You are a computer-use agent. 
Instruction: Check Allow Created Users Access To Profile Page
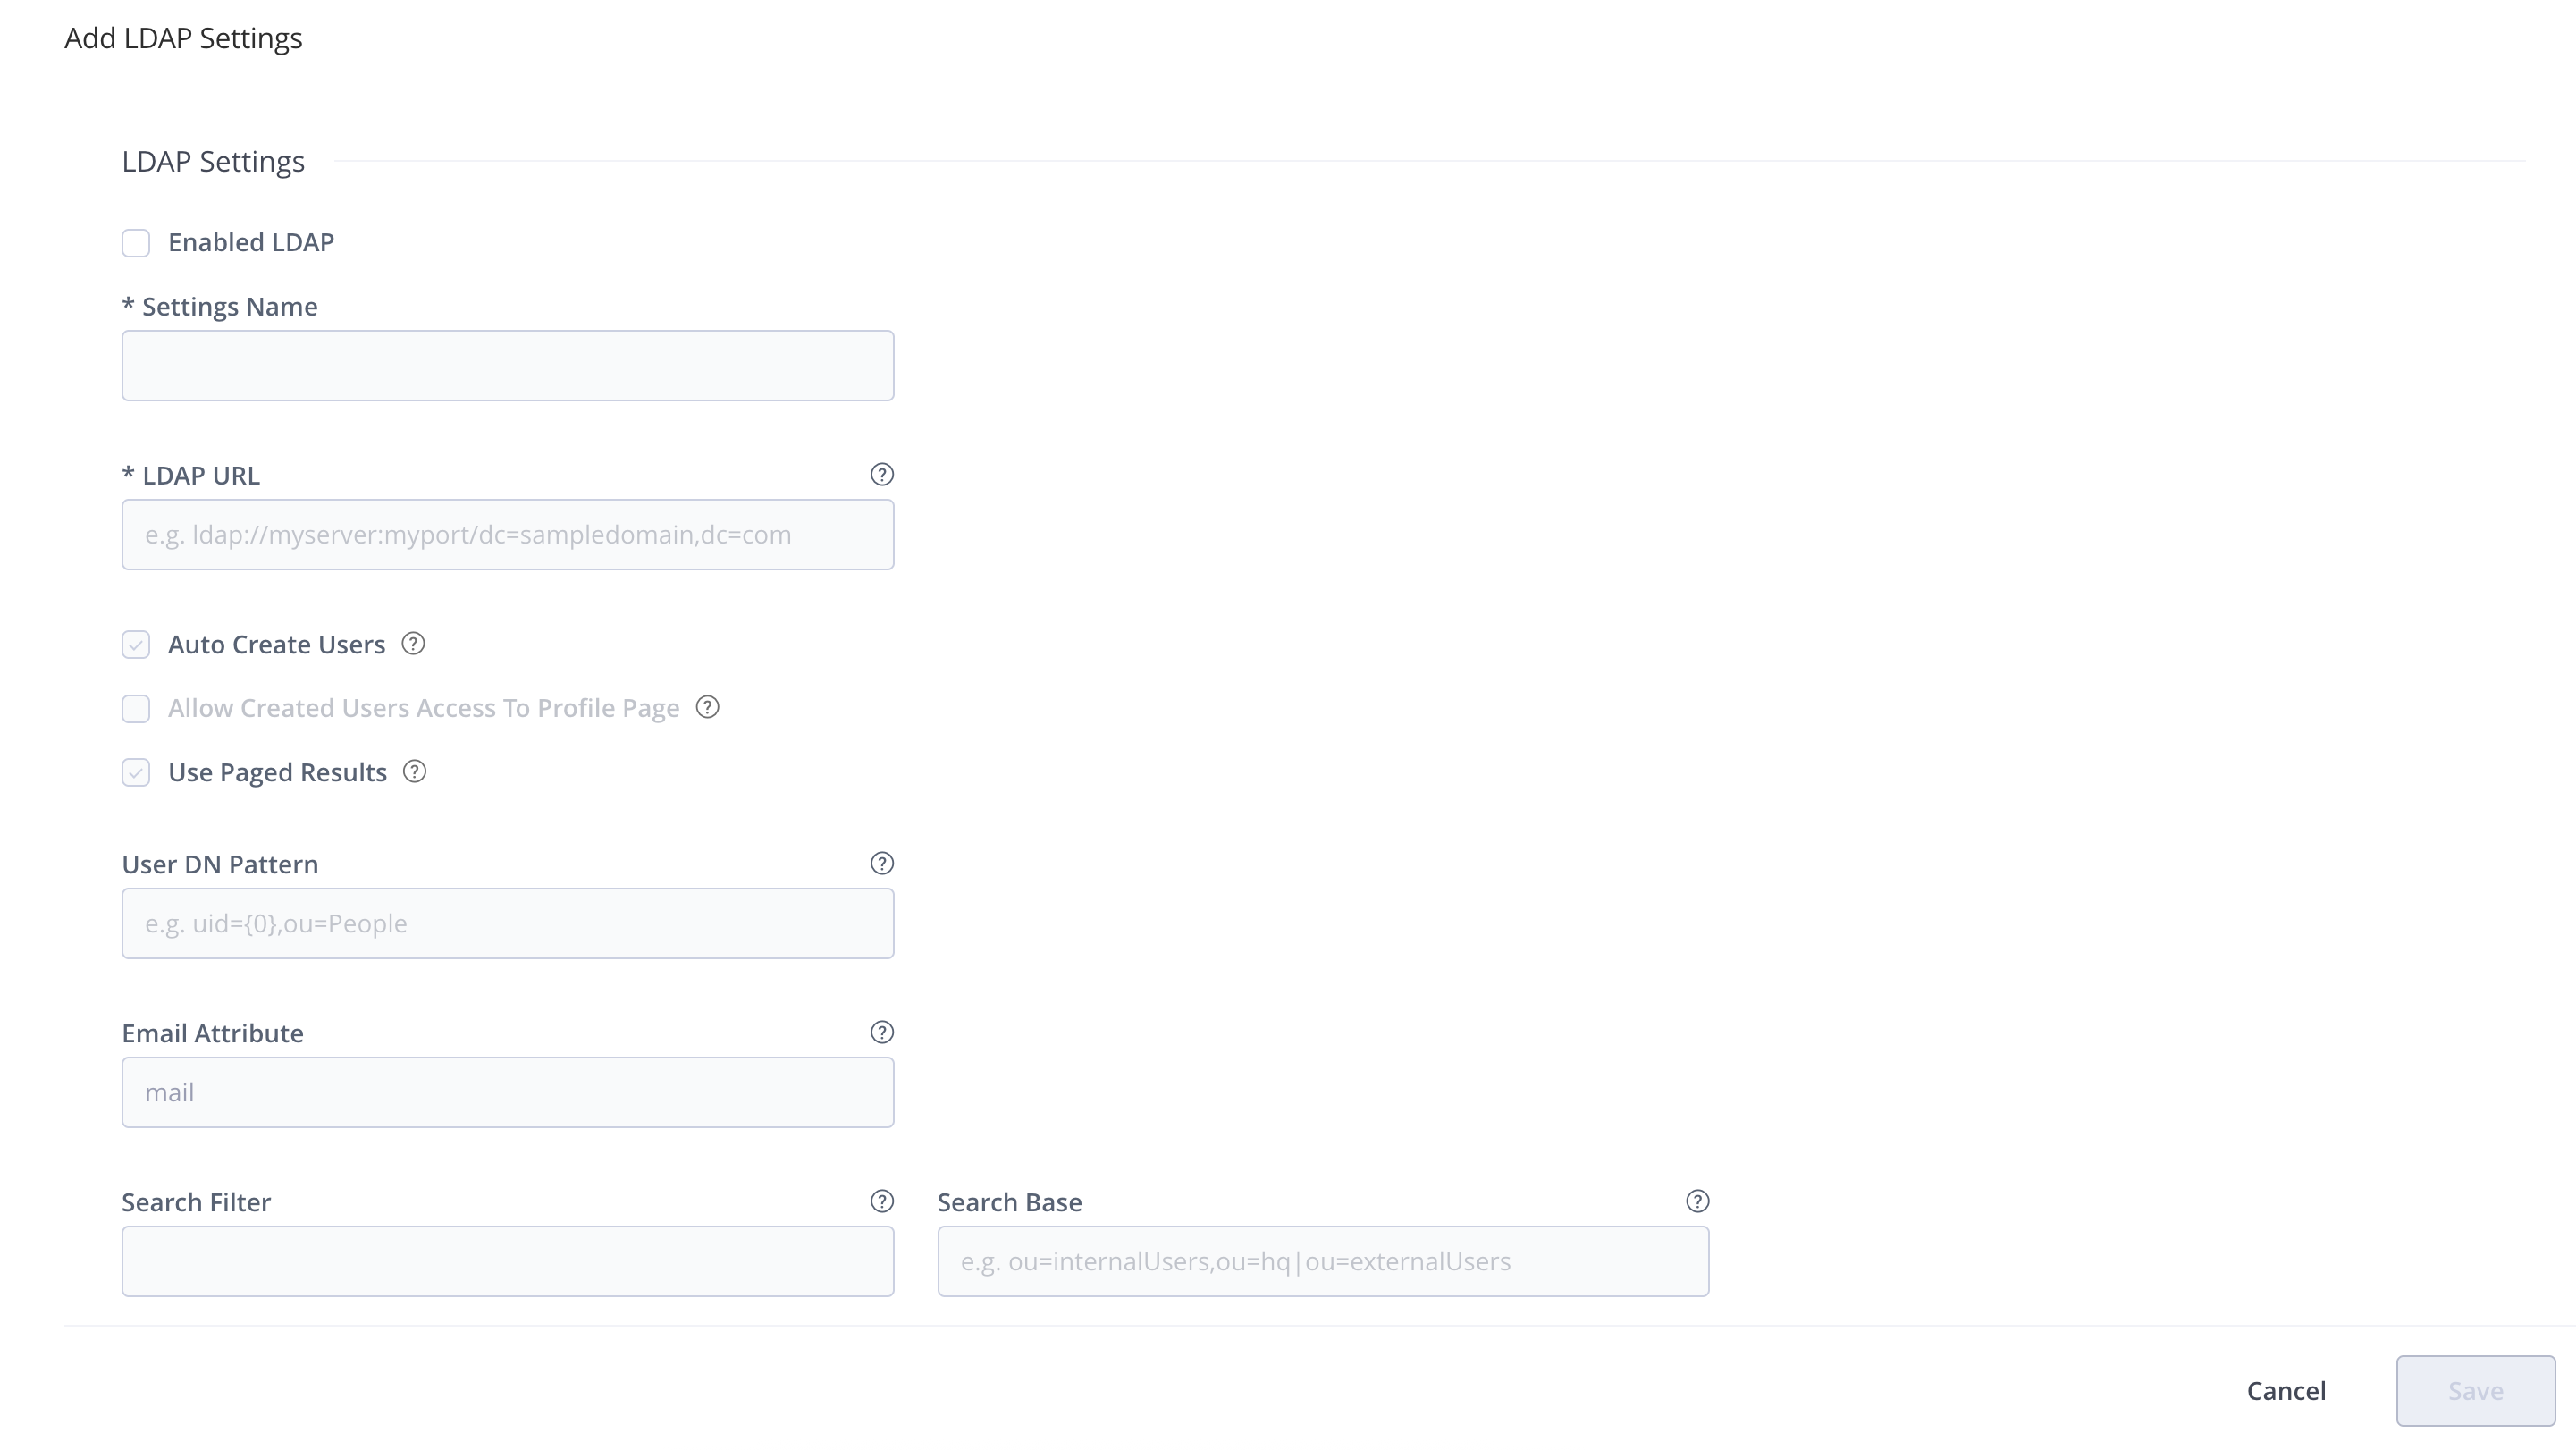pos(136,708)
